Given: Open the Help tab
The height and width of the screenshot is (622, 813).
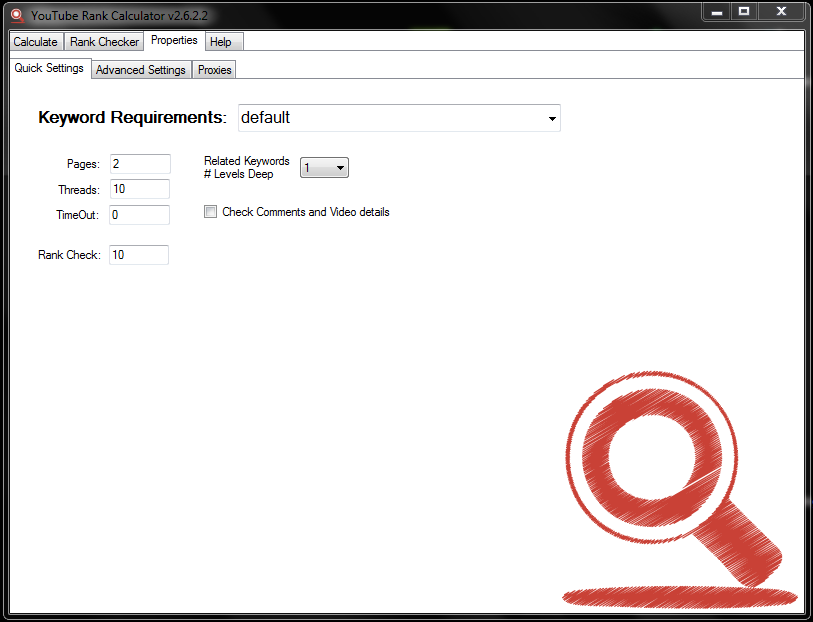Looking at the screenshot, I should click(224, 41).
